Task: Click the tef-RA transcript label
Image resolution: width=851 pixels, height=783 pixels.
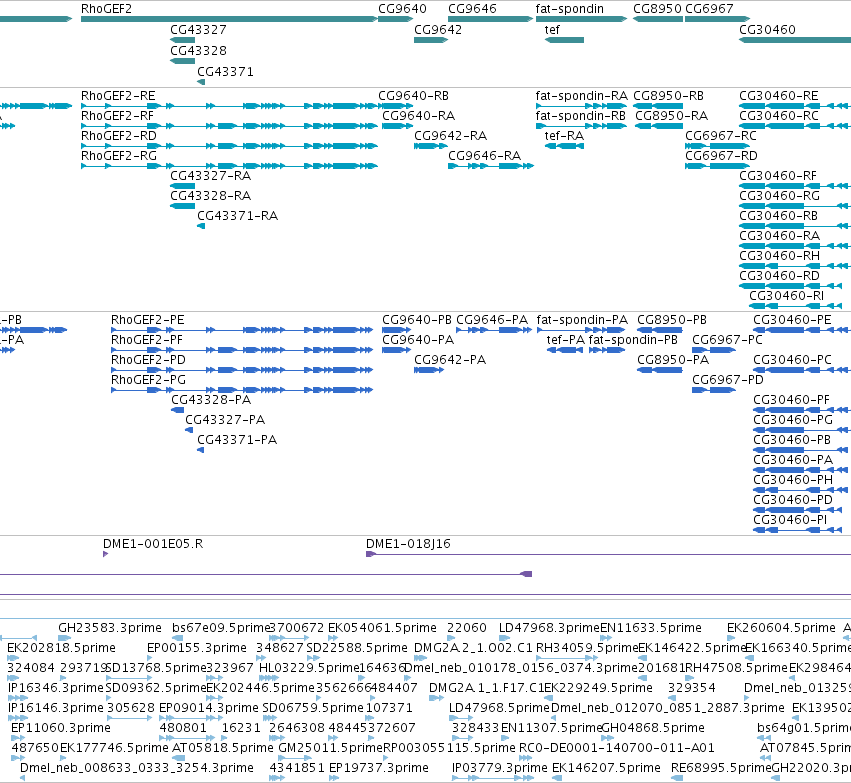Action: 564,136
